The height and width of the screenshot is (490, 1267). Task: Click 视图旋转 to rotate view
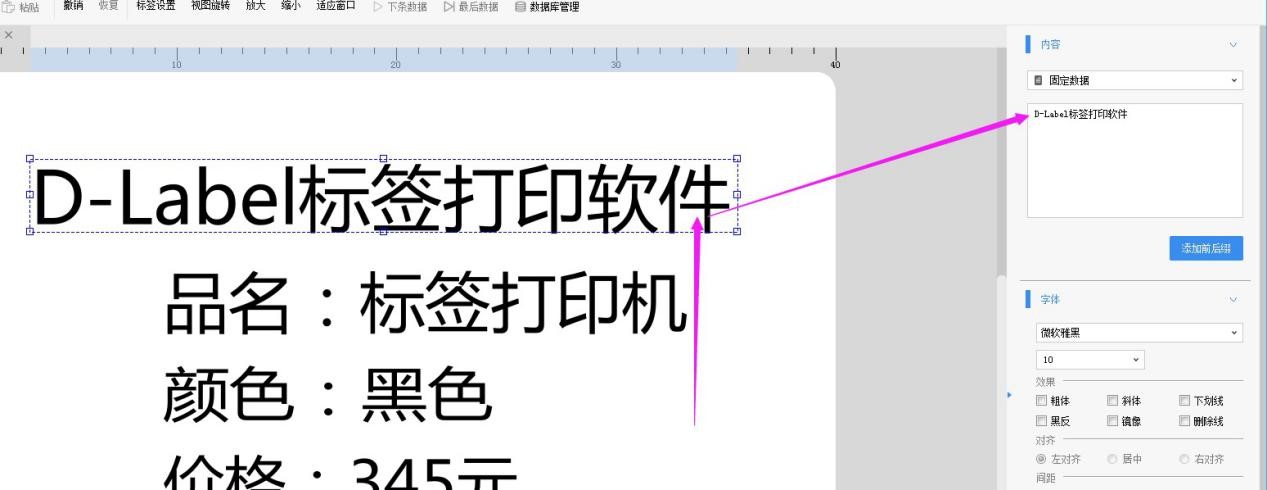(x=210, y=6)
